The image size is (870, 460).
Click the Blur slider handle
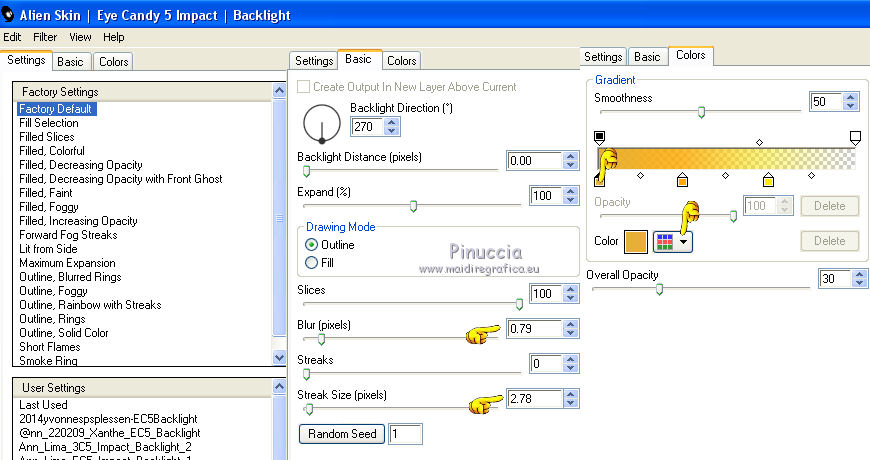click(321, 339)
